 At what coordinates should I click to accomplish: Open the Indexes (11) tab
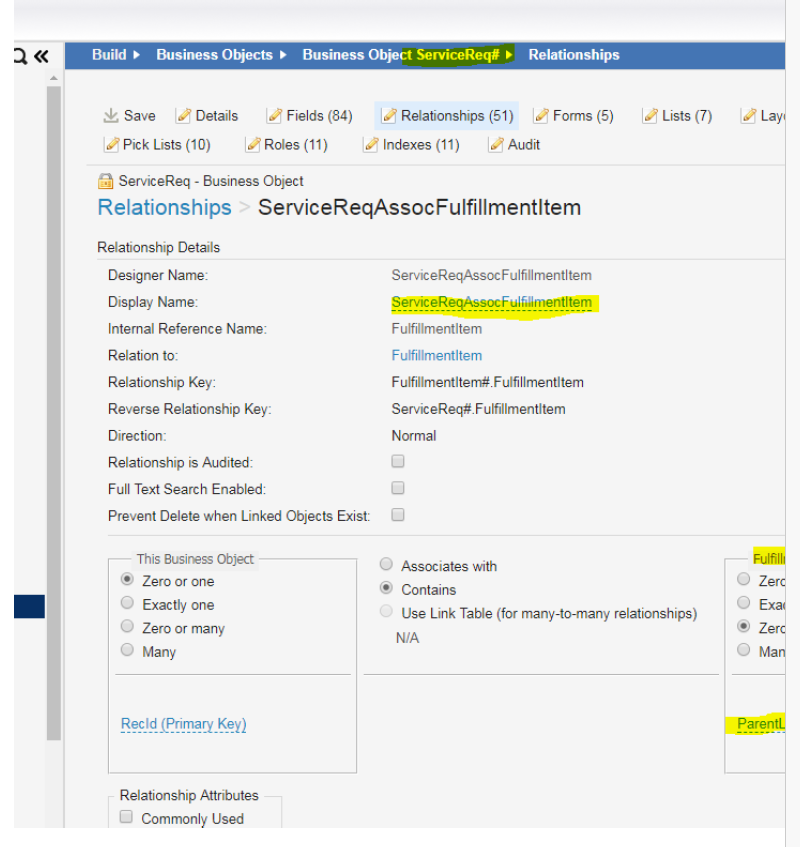coord(411,145)
